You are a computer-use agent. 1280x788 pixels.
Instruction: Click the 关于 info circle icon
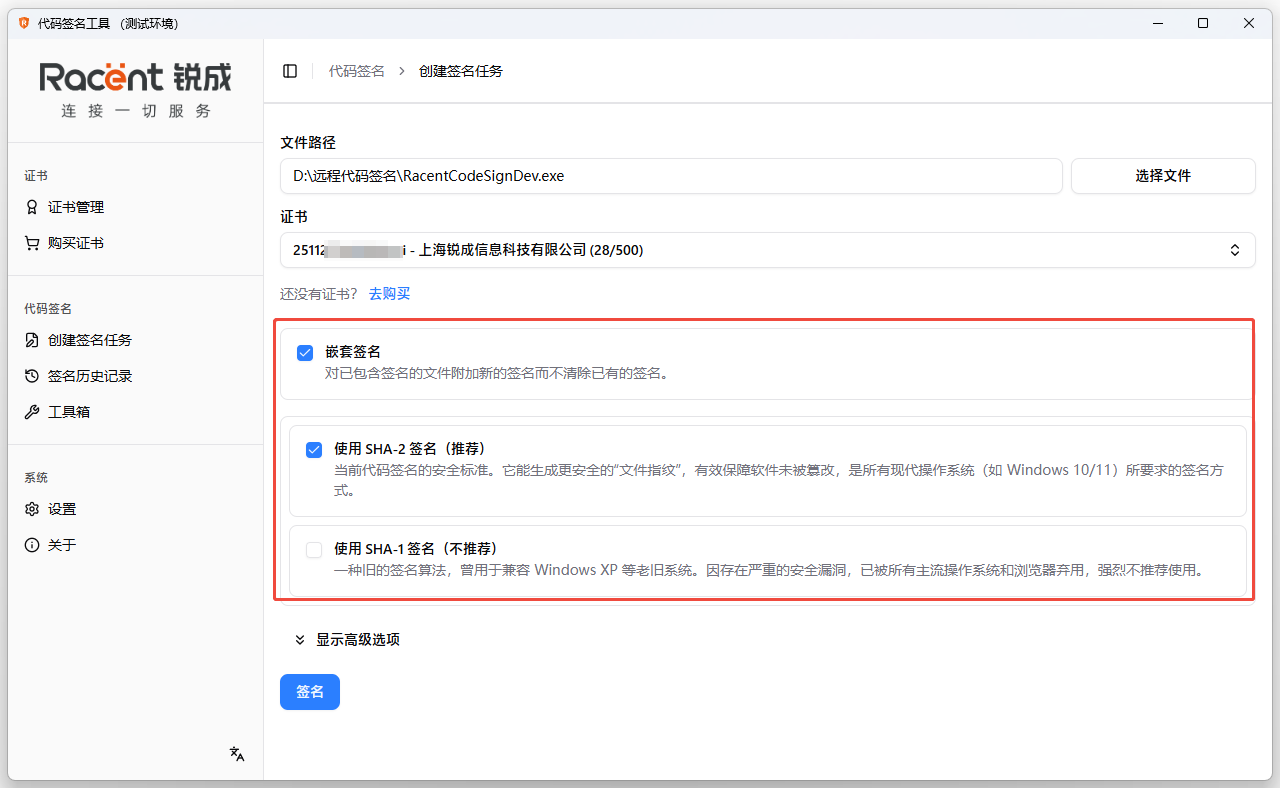point(32,545)
